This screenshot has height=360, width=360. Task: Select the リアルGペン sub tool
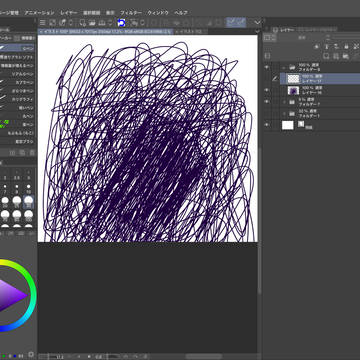tap(17, 74)
